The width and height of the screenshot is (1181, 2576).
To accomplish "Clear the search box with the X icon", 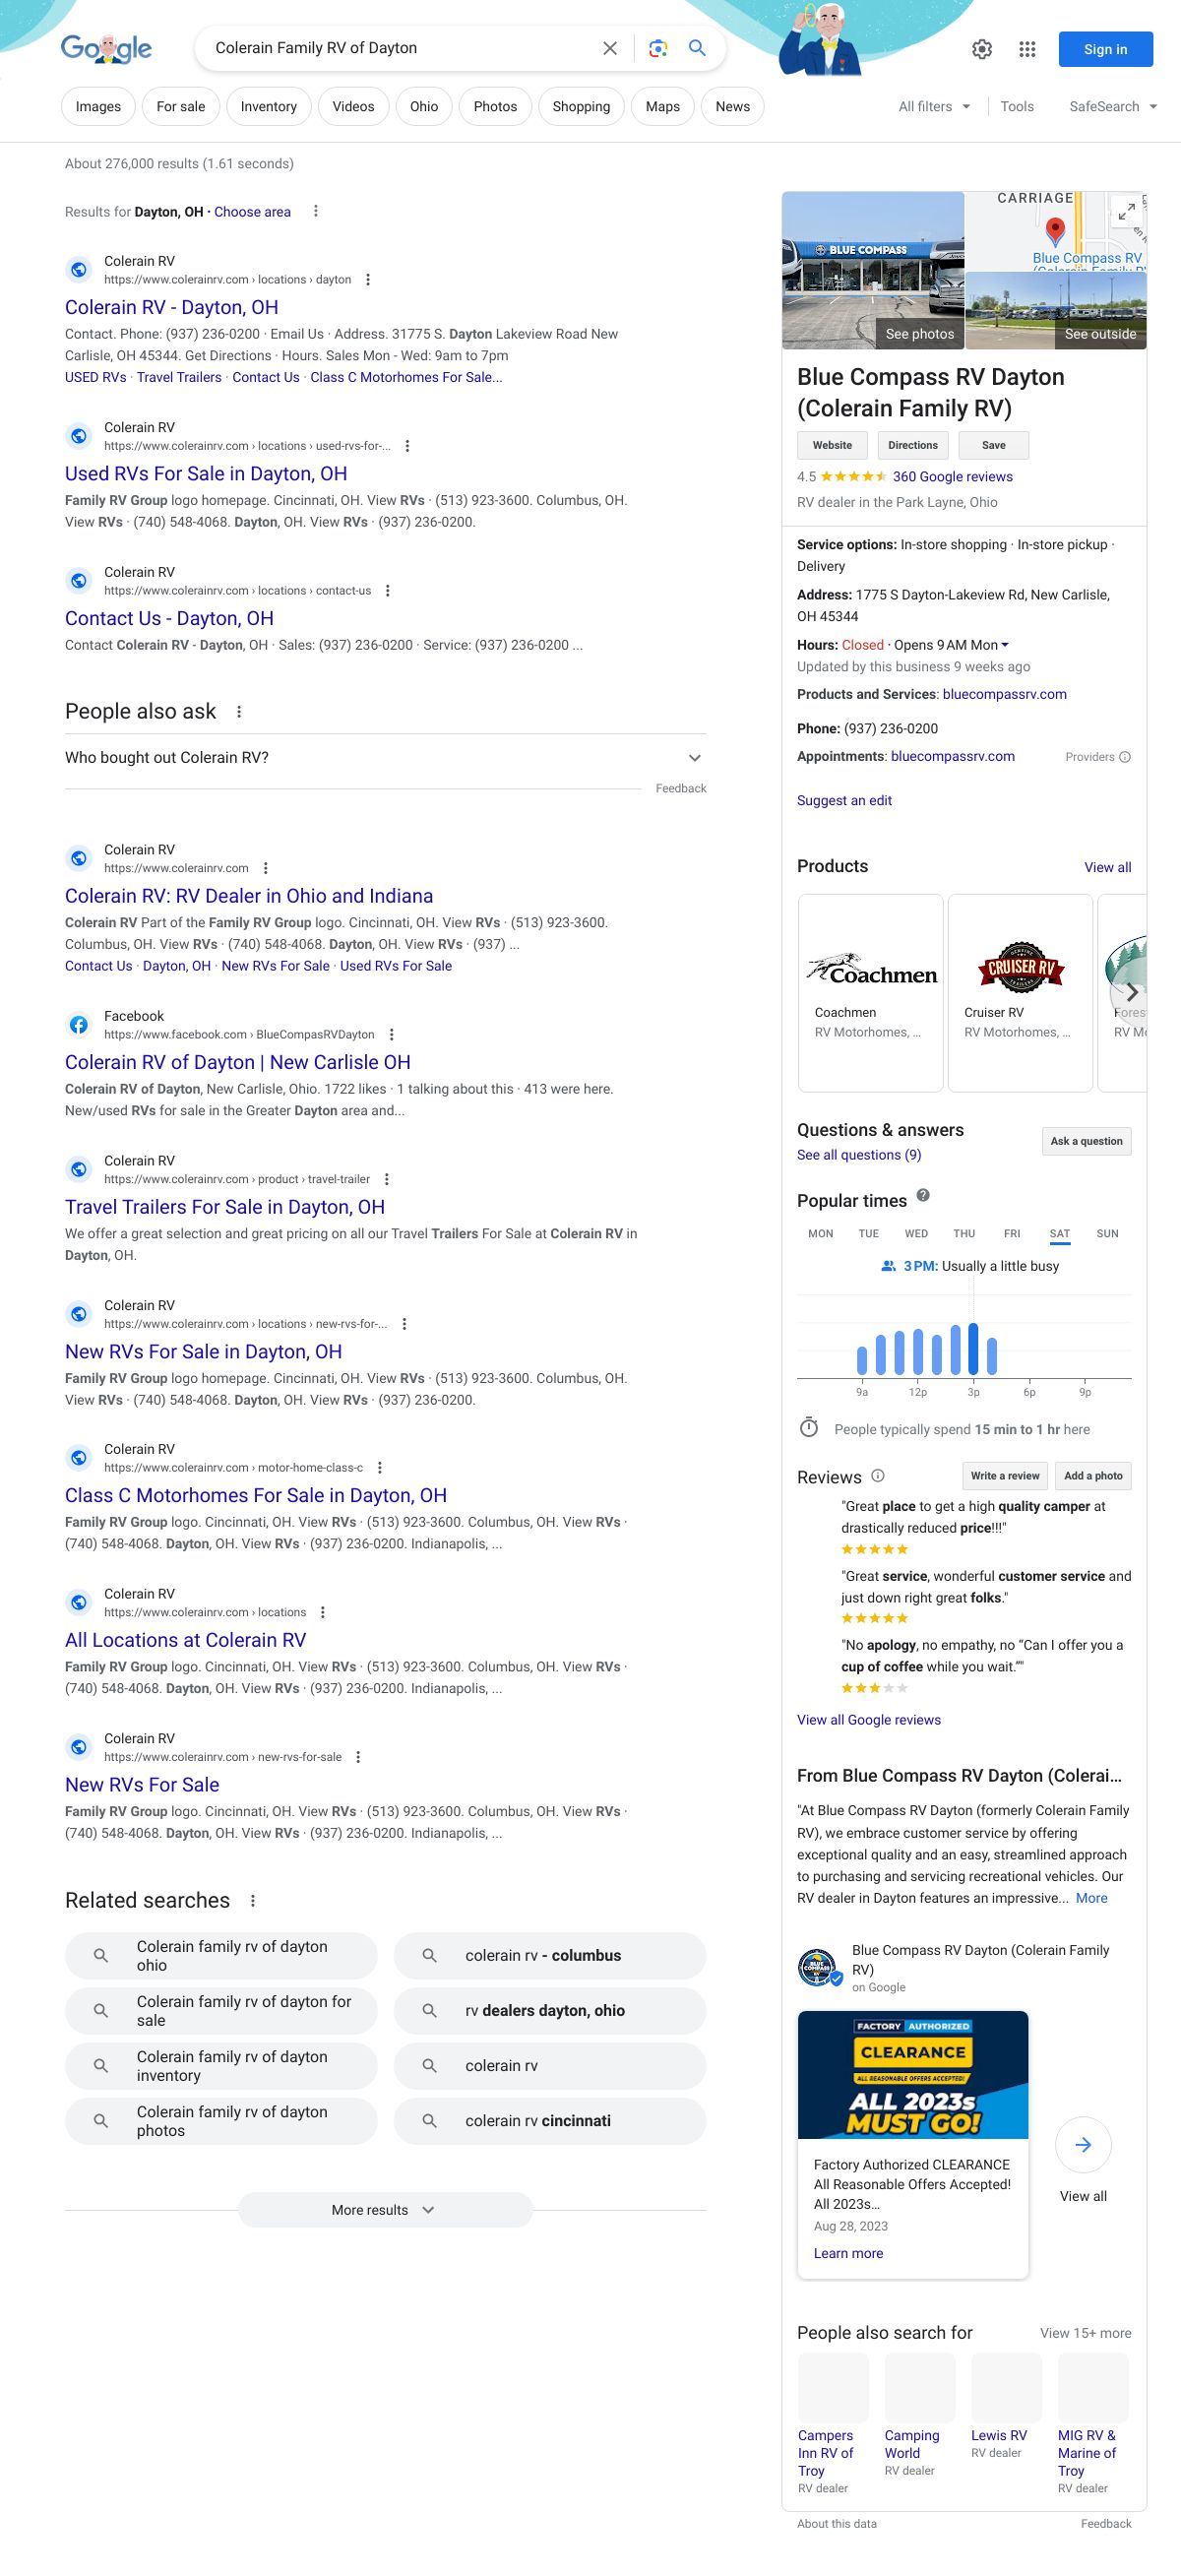I will coord(610,48).
